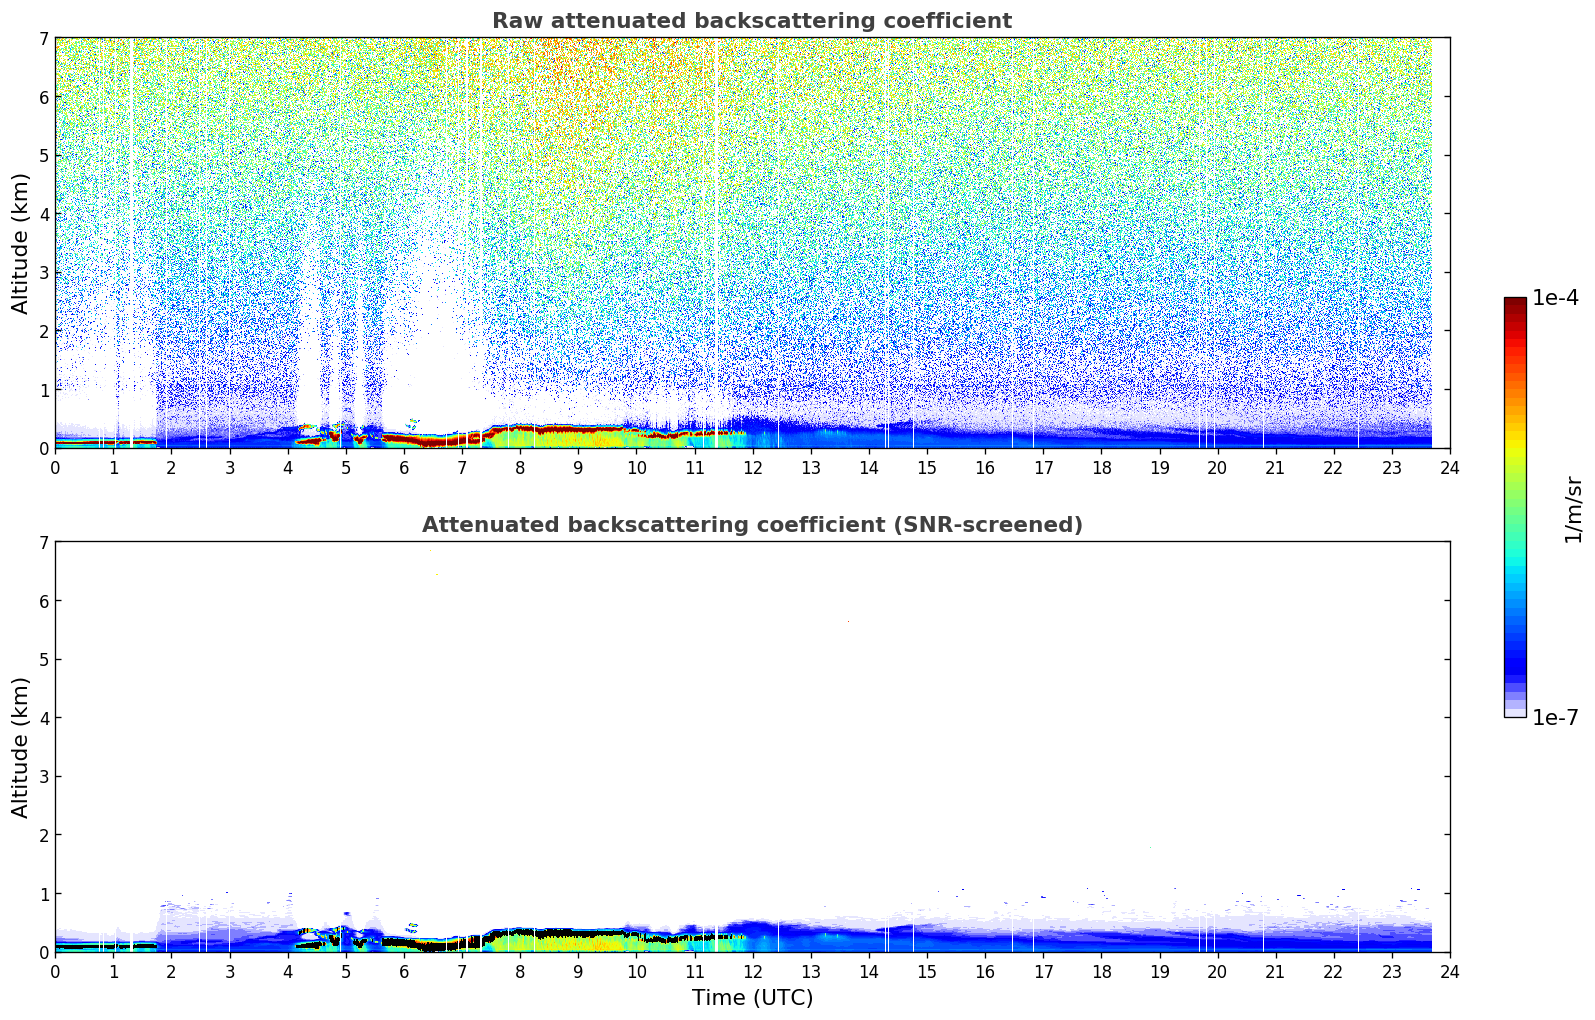Click the lower plot 'Altitude (km)' label

[x=21, y=747]
